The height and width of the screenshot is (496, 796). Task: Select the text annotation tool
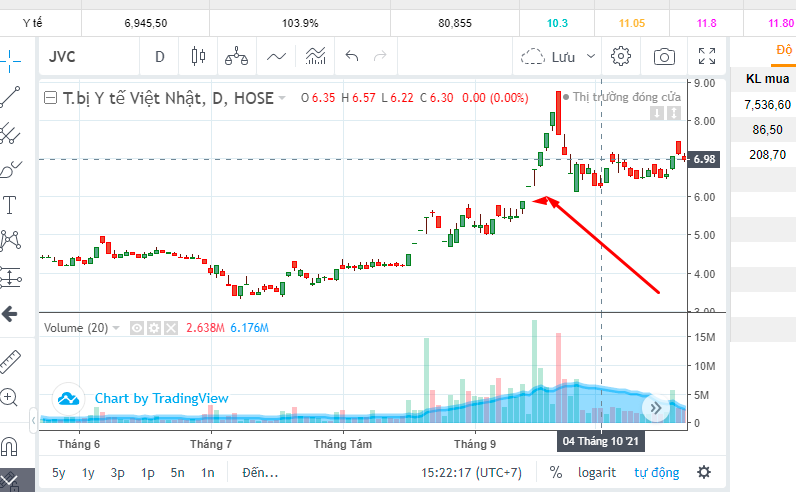coord(10,205)
